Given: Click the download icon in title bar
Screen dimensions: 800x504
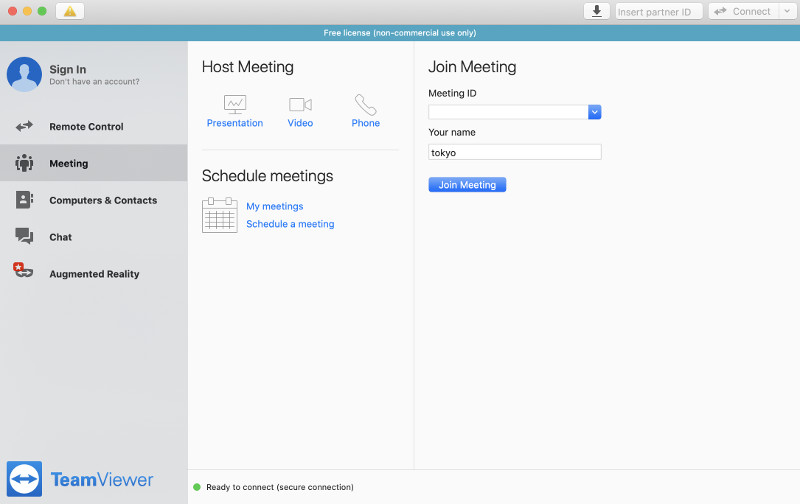Looking at the screenshot, I should pyautogui.click(x=597, y=11).
